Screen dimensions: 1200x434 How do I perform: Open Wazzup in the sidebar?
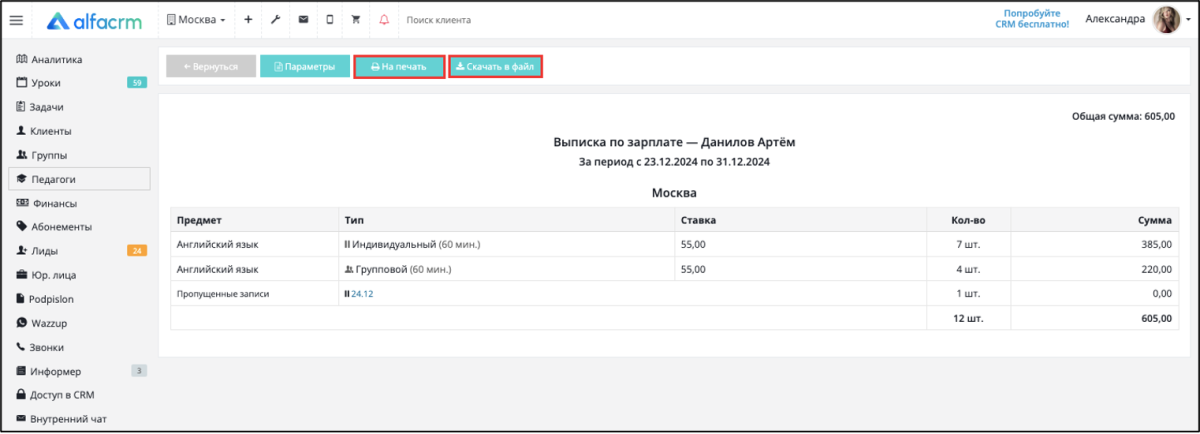tap(49, 323)
